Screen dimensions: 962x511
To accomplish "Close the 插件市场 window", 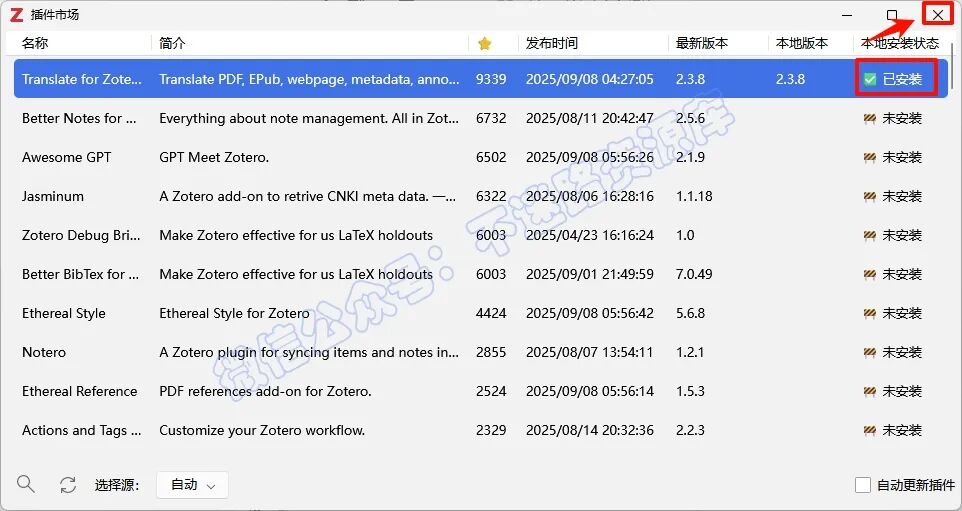I will click(938, 15).
